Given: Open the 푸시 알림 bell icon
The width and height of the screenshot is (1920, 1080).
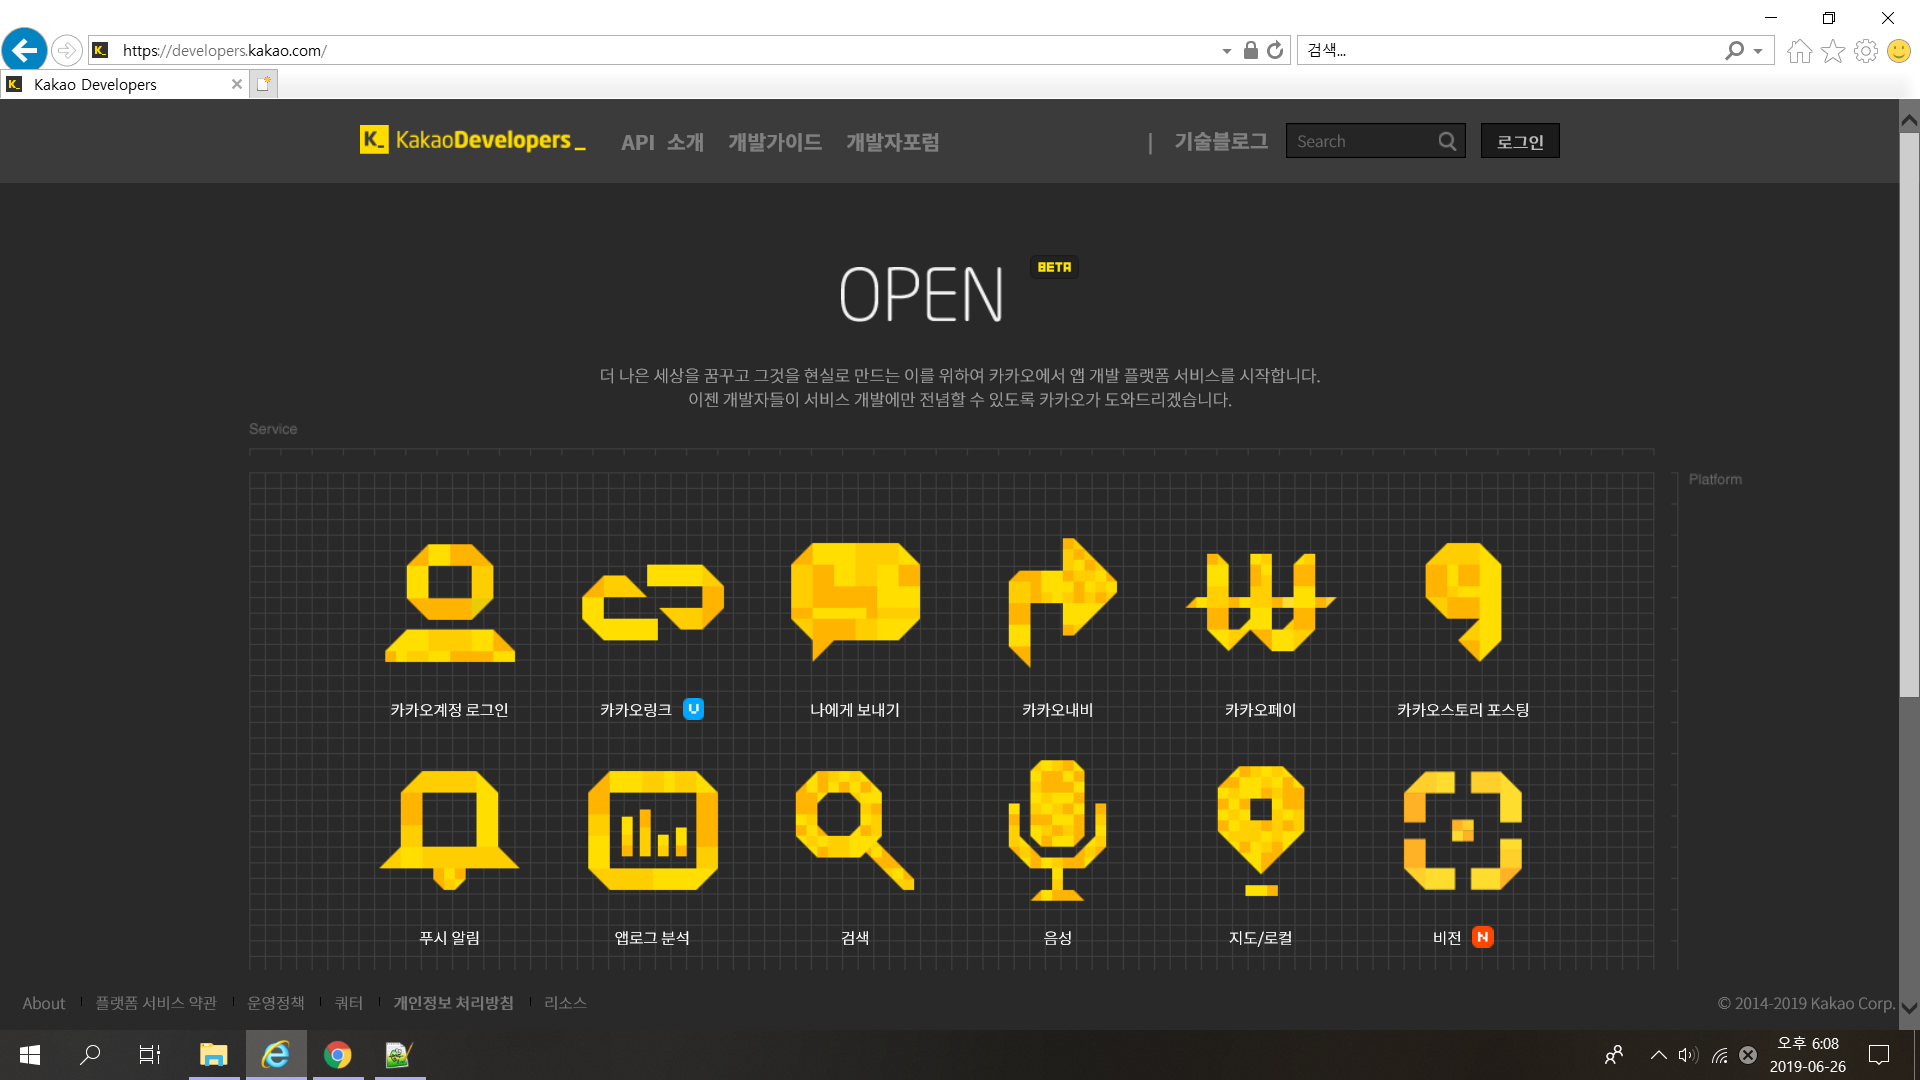Looking at the screenshot, I should [450, 830].
